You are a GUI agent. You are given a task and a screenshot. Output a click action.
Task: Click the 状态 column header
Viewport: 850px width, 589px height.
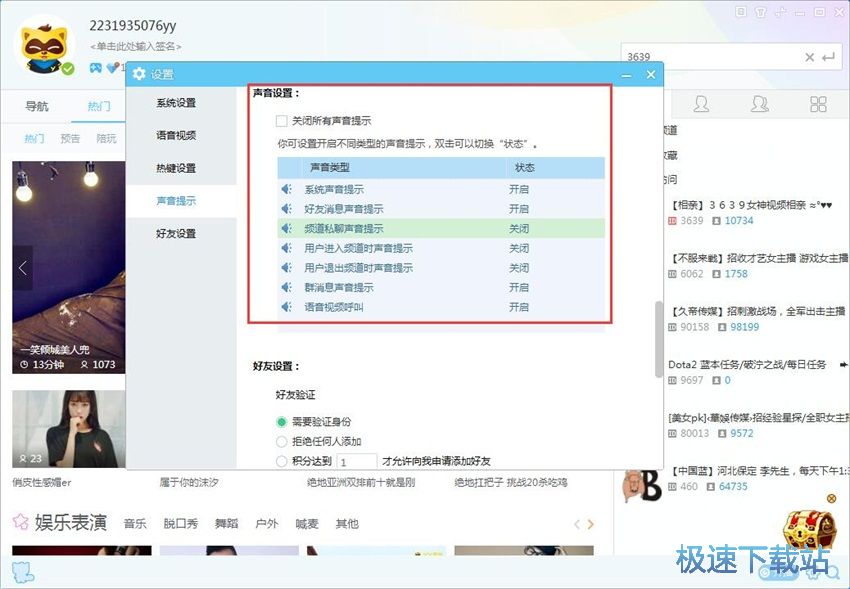(x=524, y=167)
